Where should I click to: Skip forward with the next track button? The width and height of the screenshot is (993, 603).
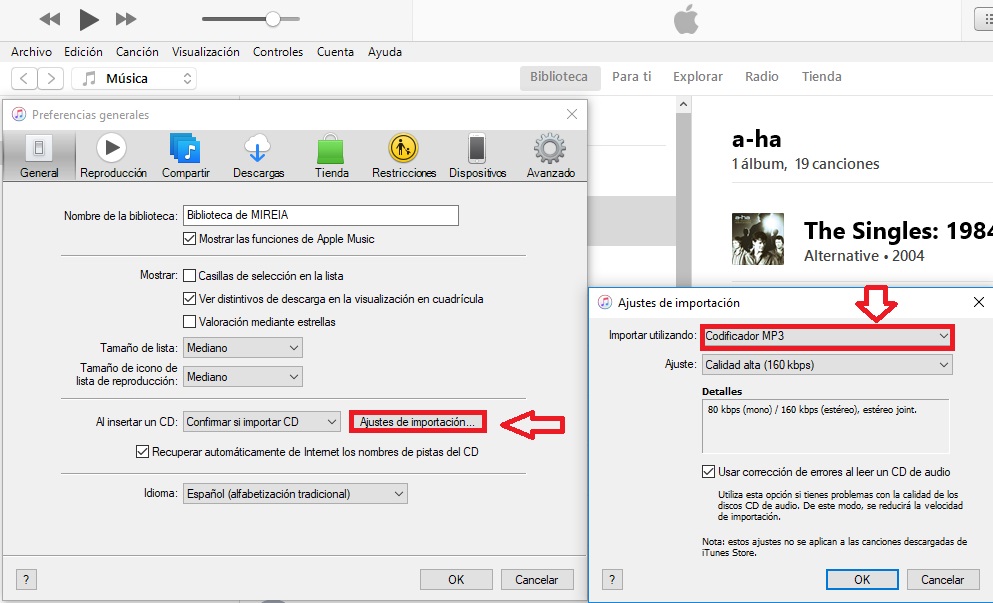pos(126,19)
